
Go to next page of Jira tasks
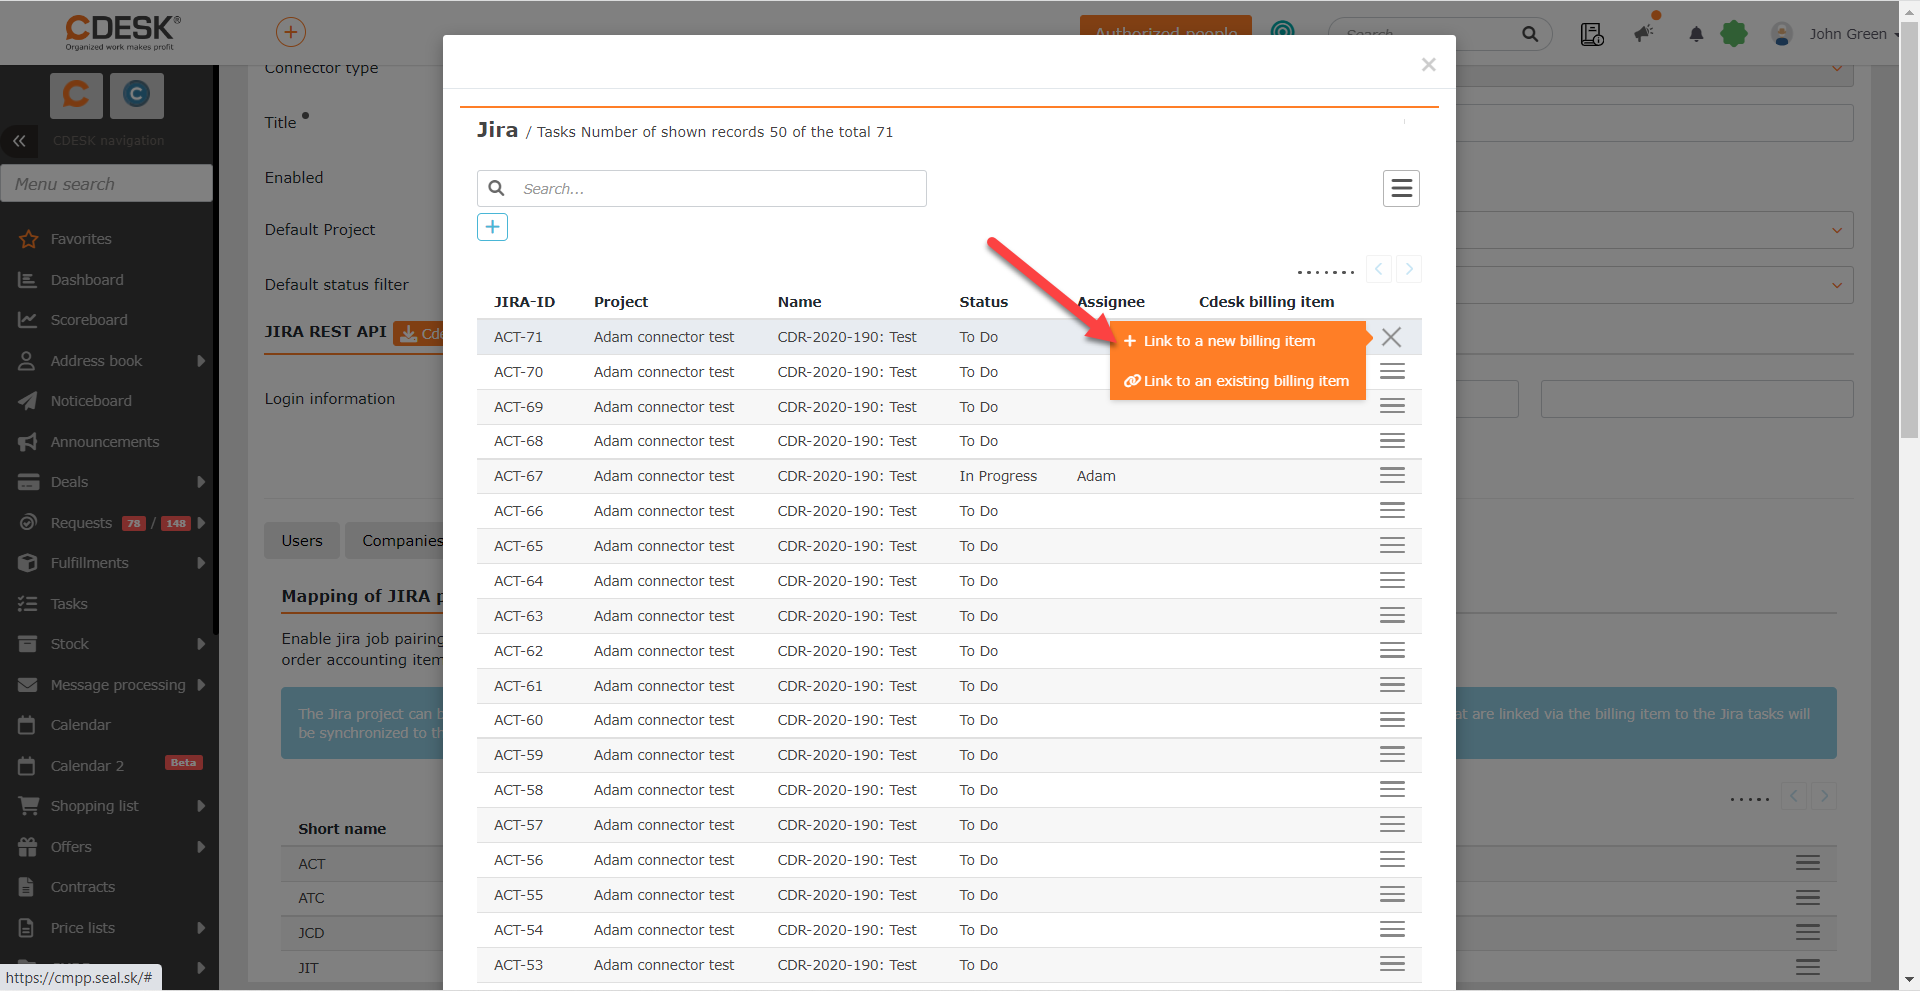[1408, 269]
